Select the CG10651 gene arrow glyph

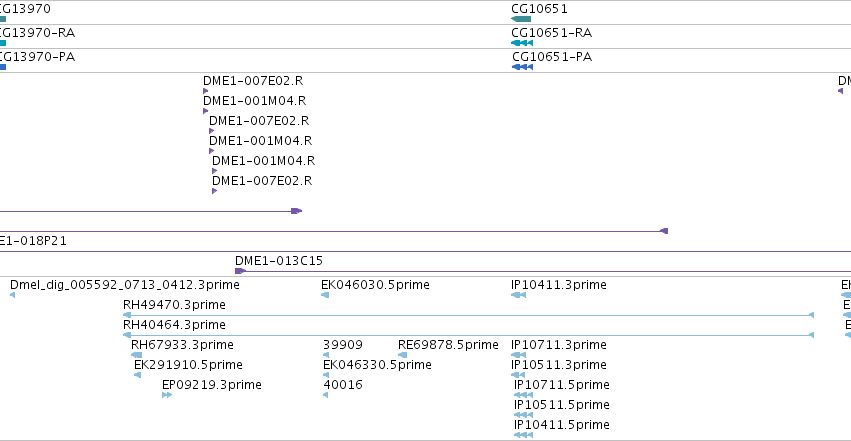click(x=521, y=19)
